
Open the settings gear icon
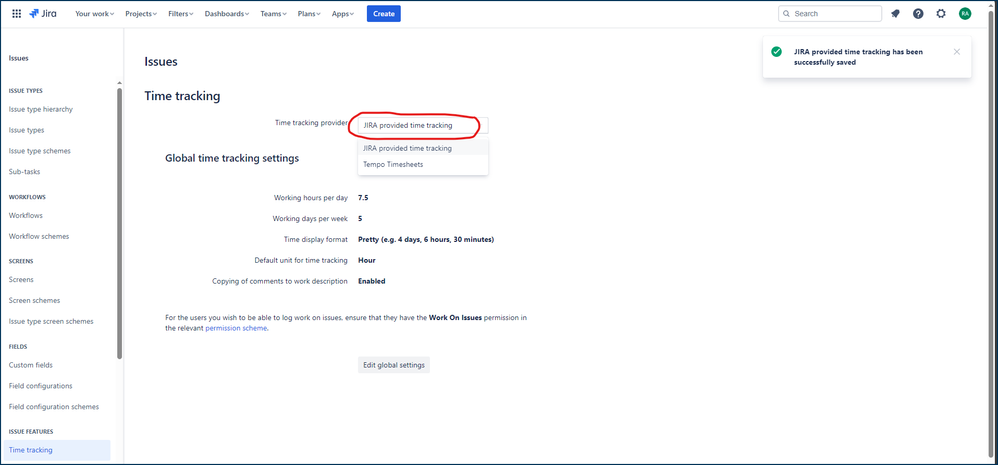[941, 13]
